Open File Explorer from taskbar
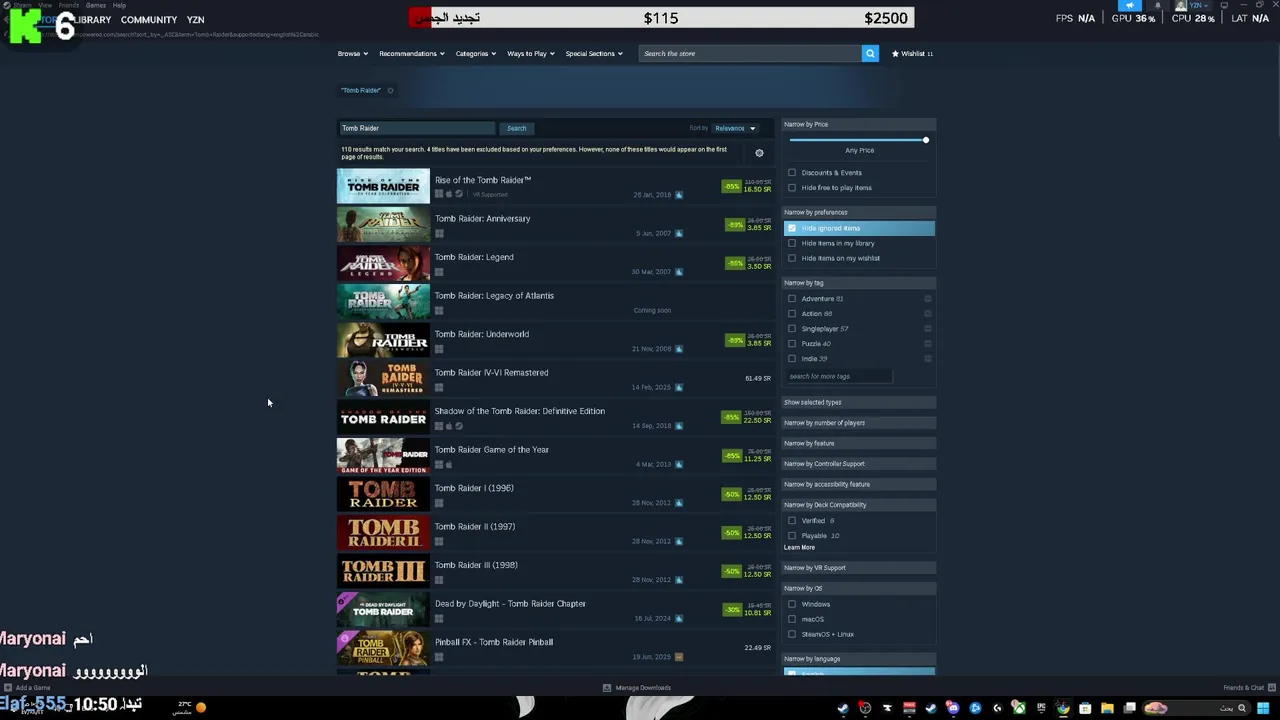Image resolution: width=1280 pixels, height=720 pixels. (x=1107, y=708)
